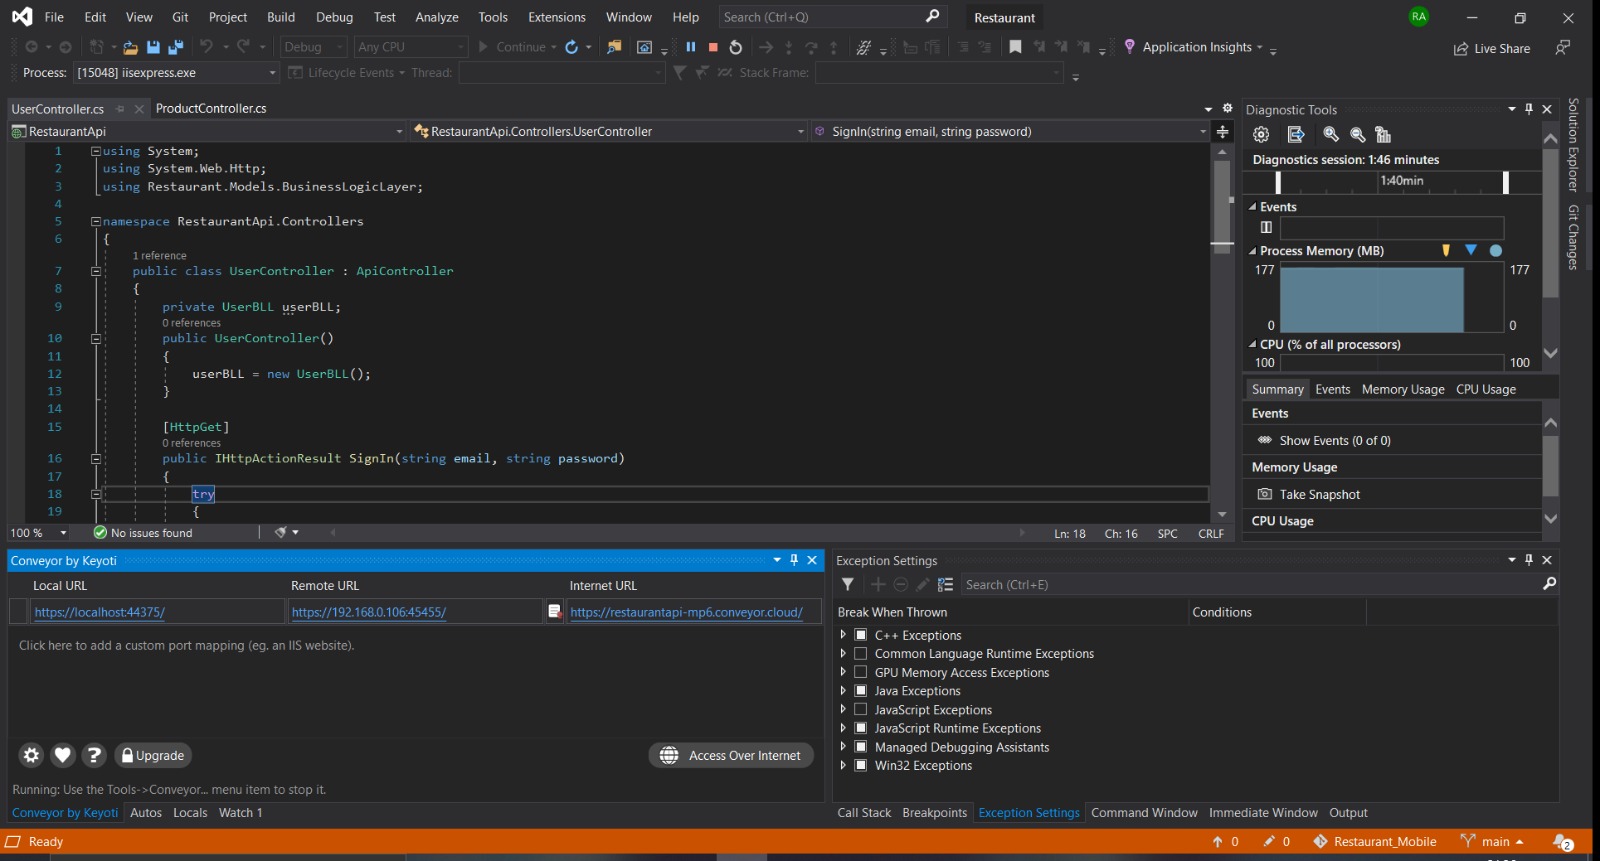1600x861 pixels.
Task: Expand the C++ Exceptions tree node
Action: [x=843, y=635]
